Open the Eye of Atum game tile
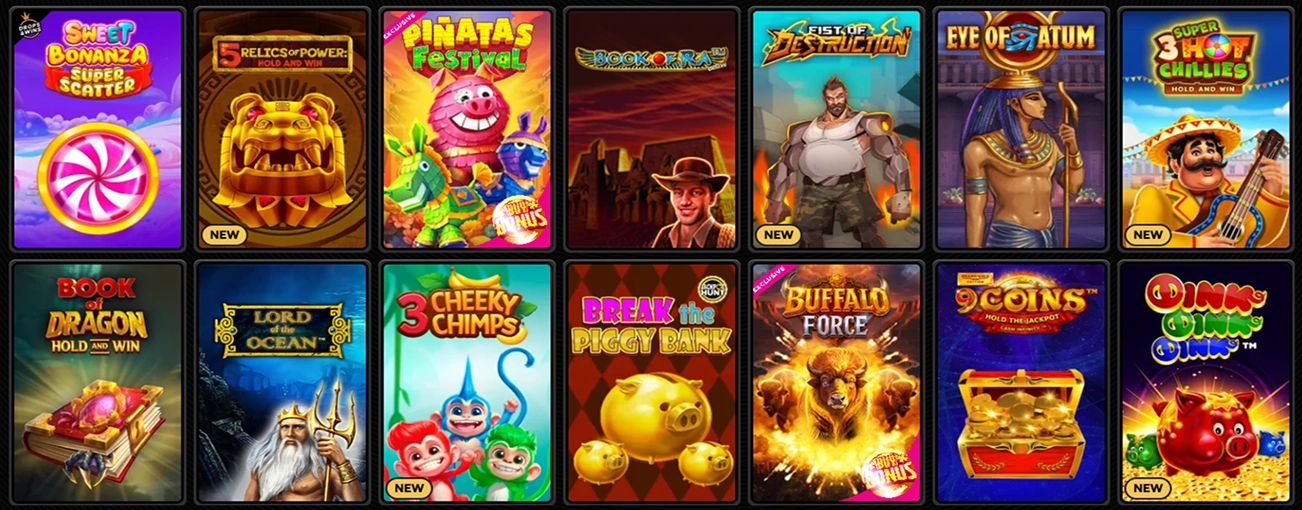 tap(1020, 130)
